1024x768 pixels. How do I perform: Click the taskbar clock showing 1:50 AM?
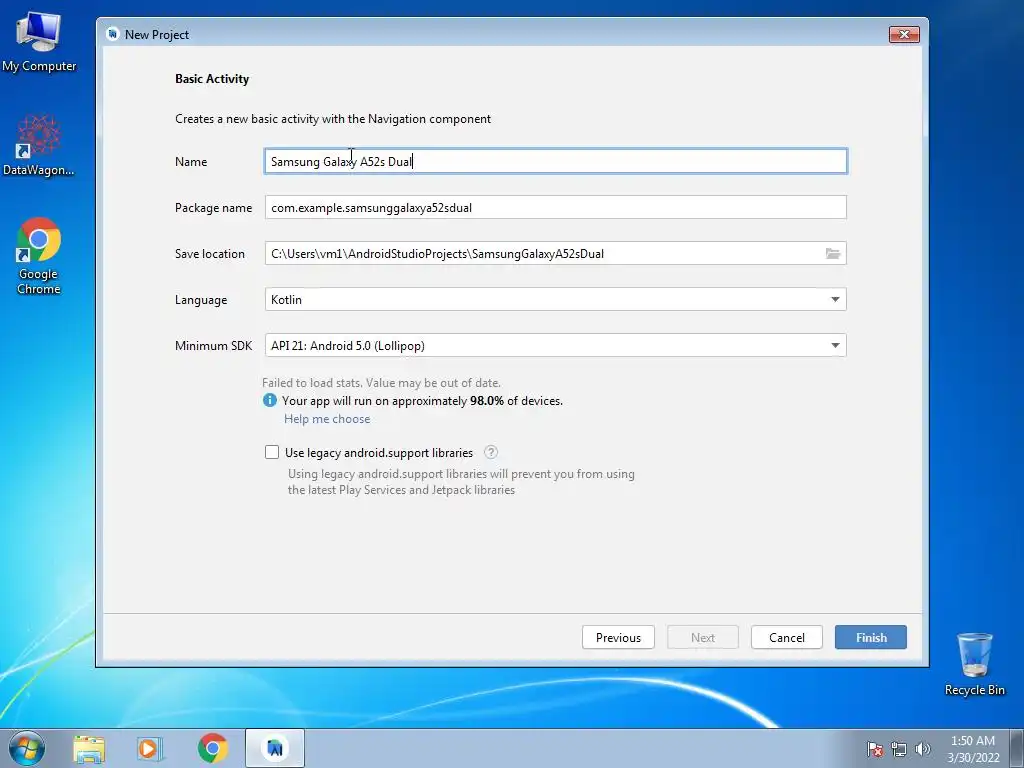click(x=973, y=749)
